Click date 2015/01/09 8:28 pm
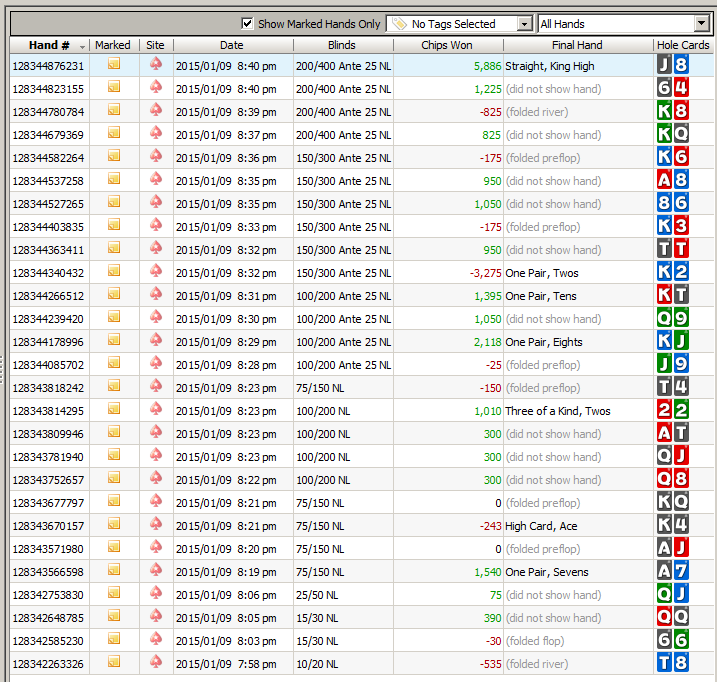Viewport: 717px width, 682px height. (x=226, y=365)
